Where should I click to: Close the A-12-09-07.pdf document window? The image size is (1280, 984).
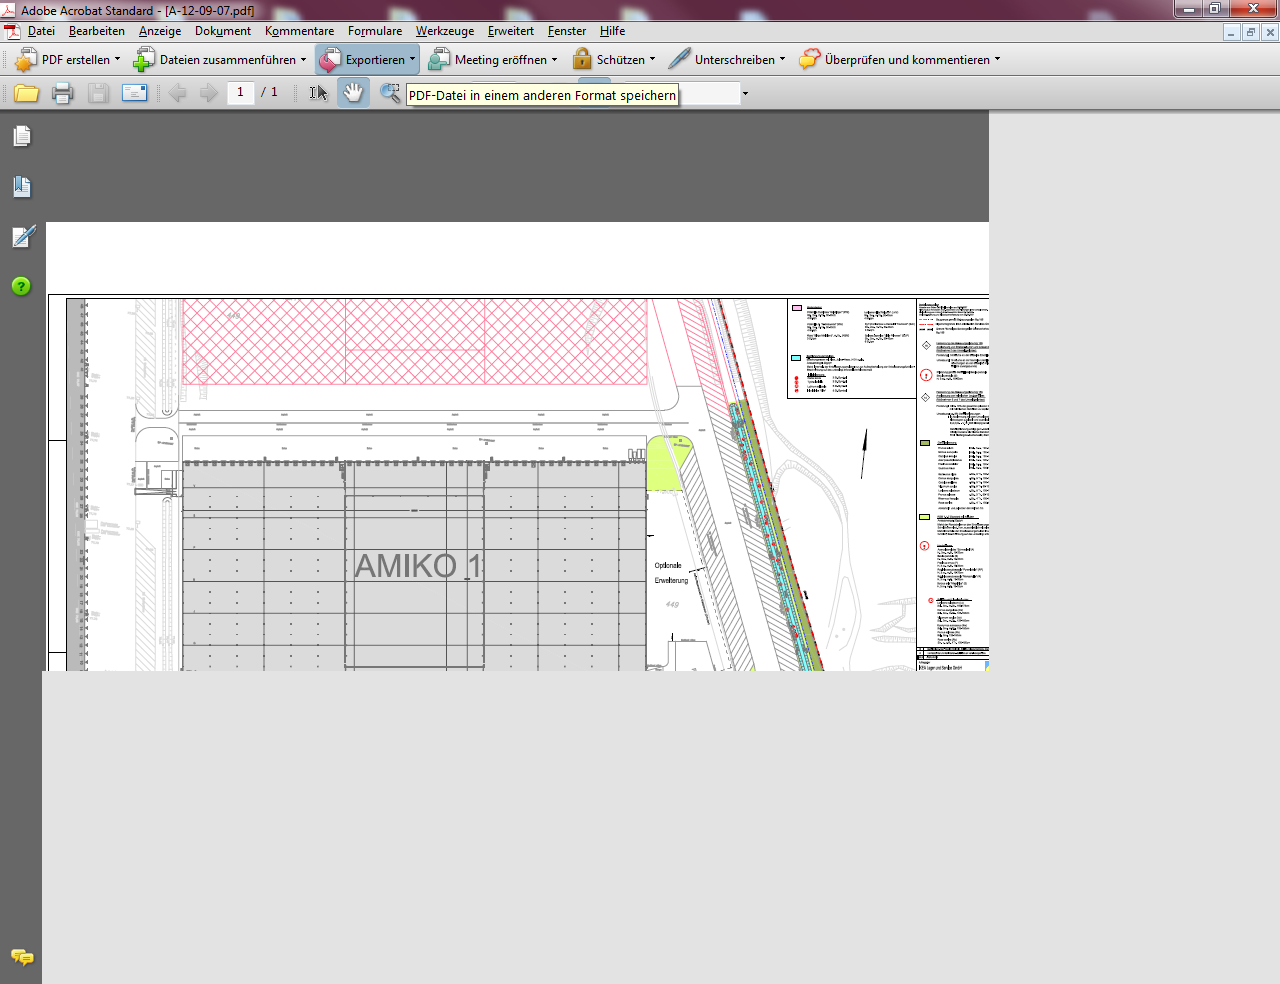click(1270, 32)
